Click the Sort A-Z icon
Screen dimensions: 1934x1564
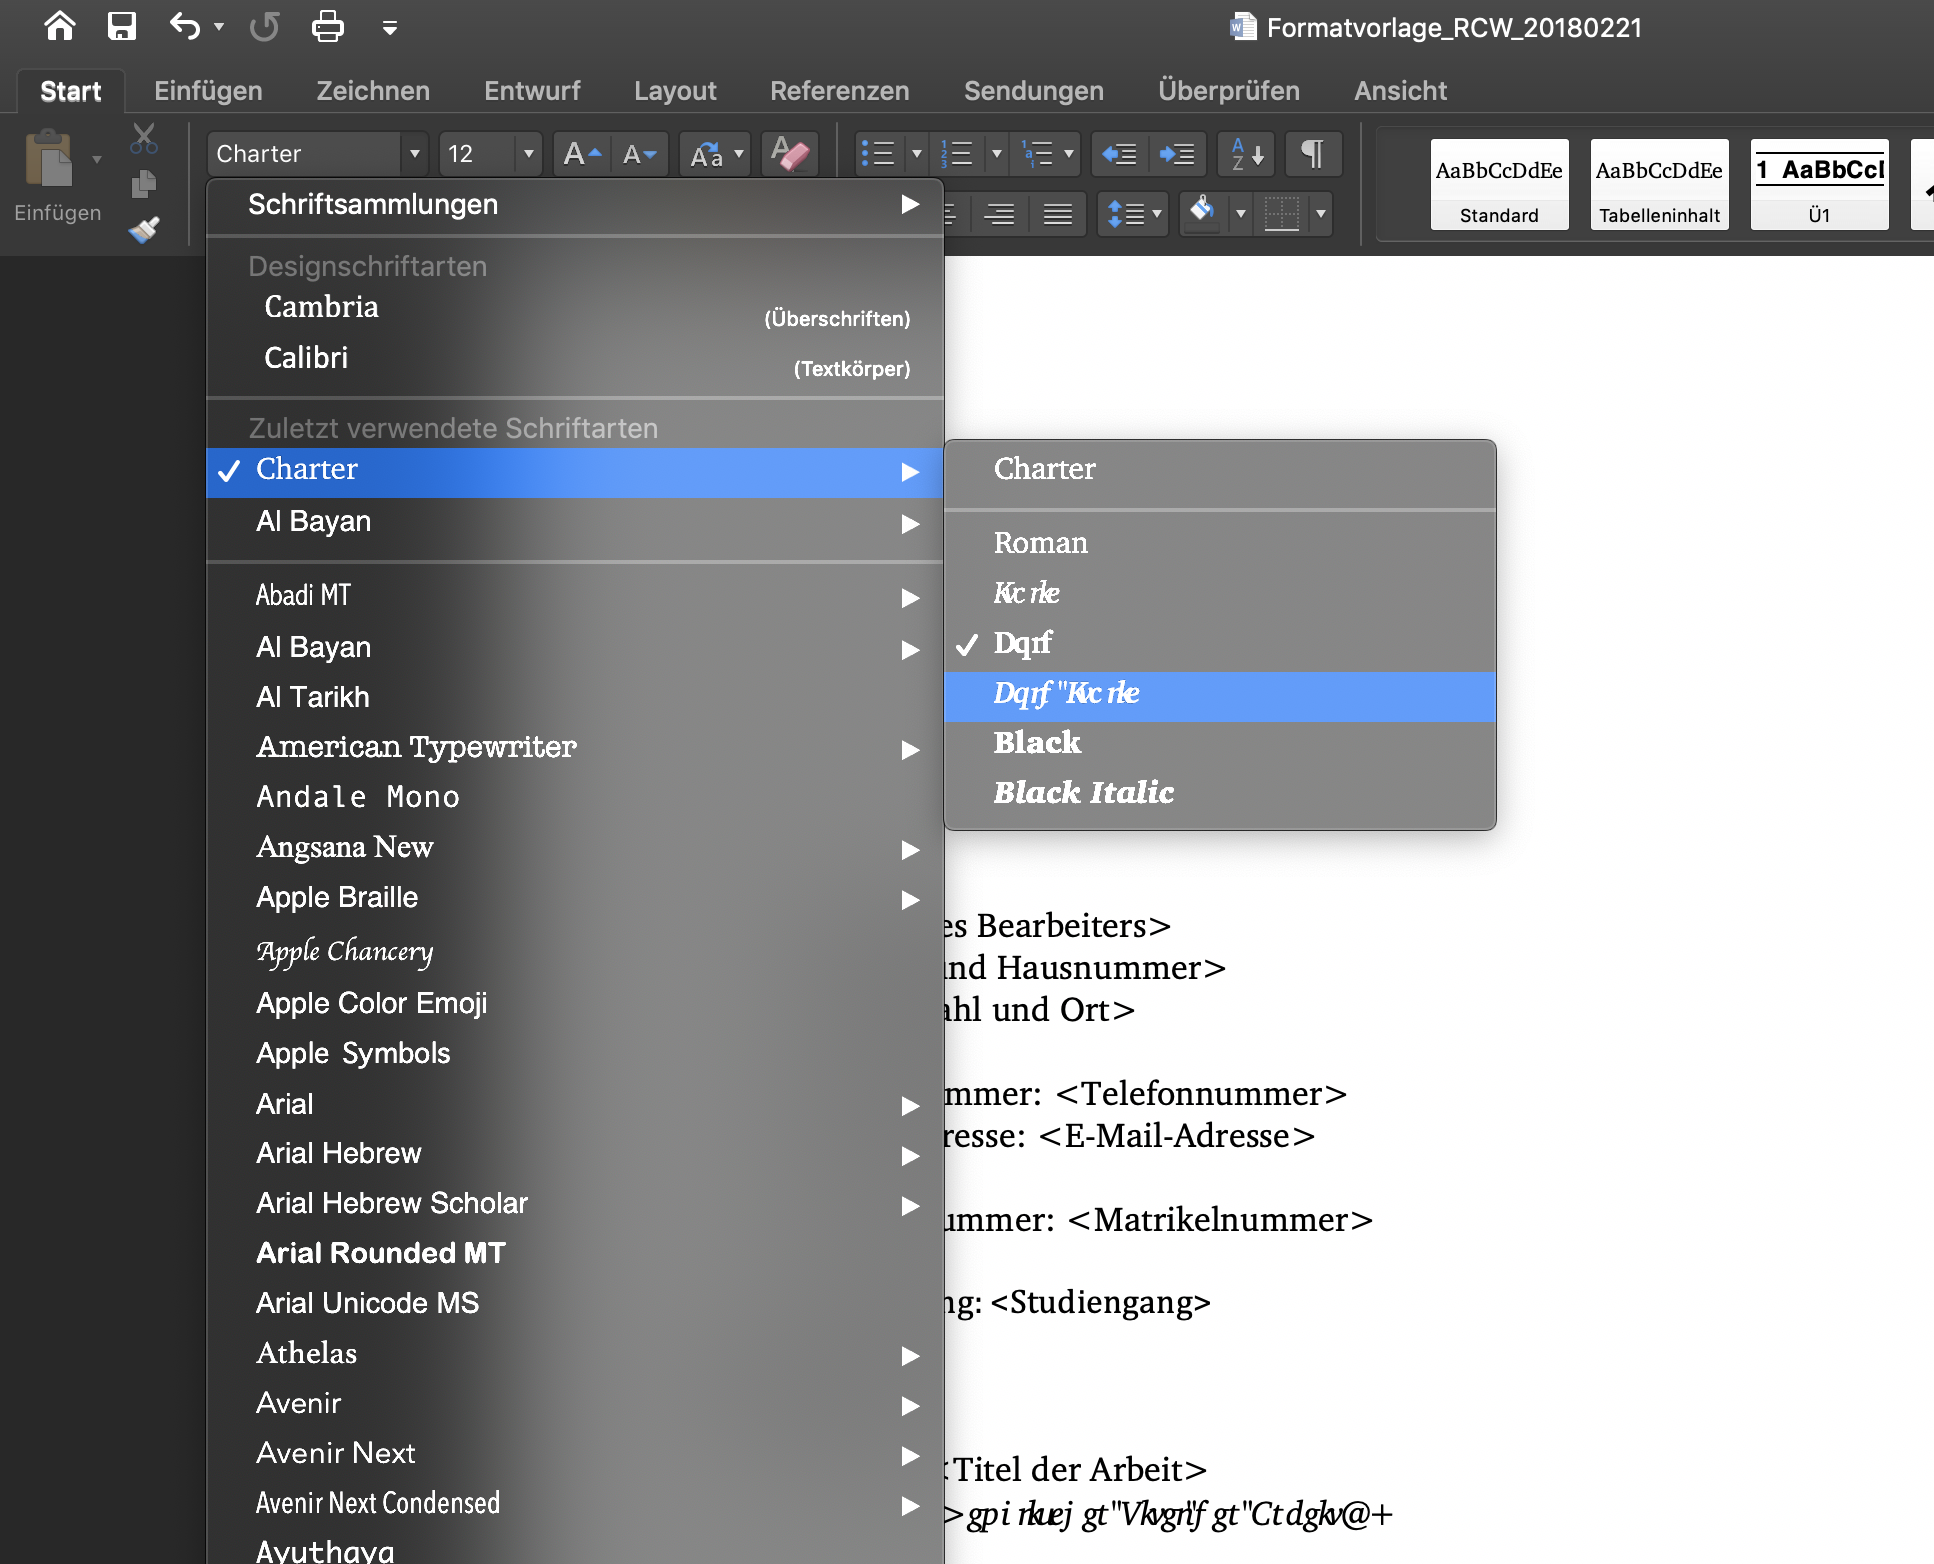tap(1246, 154)
